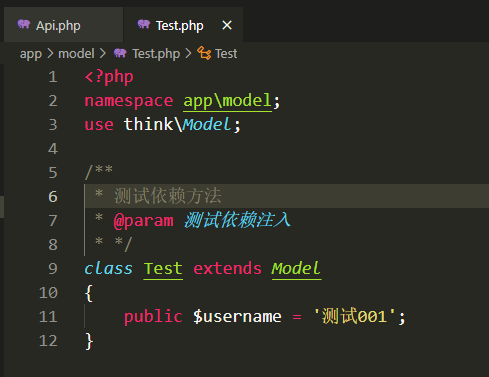The height and width of the screenshot is (377, 489).
Task: Click the use keyword on line 3
Action: pyautogui.click(x=99, y=125)
